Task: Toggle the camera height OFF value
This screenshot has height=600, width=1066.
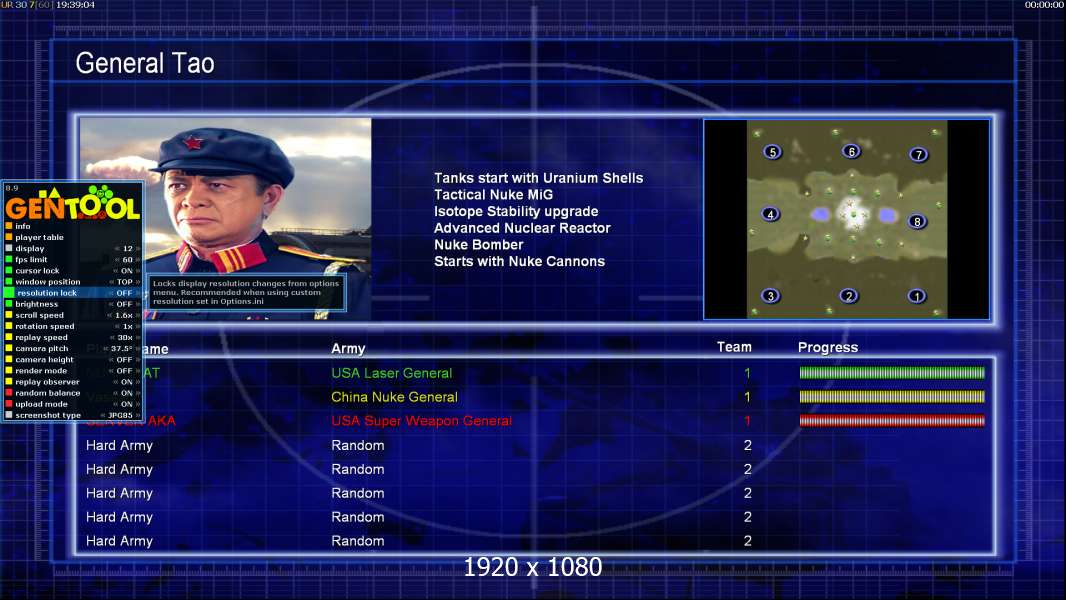Action: tap(124, 359)
